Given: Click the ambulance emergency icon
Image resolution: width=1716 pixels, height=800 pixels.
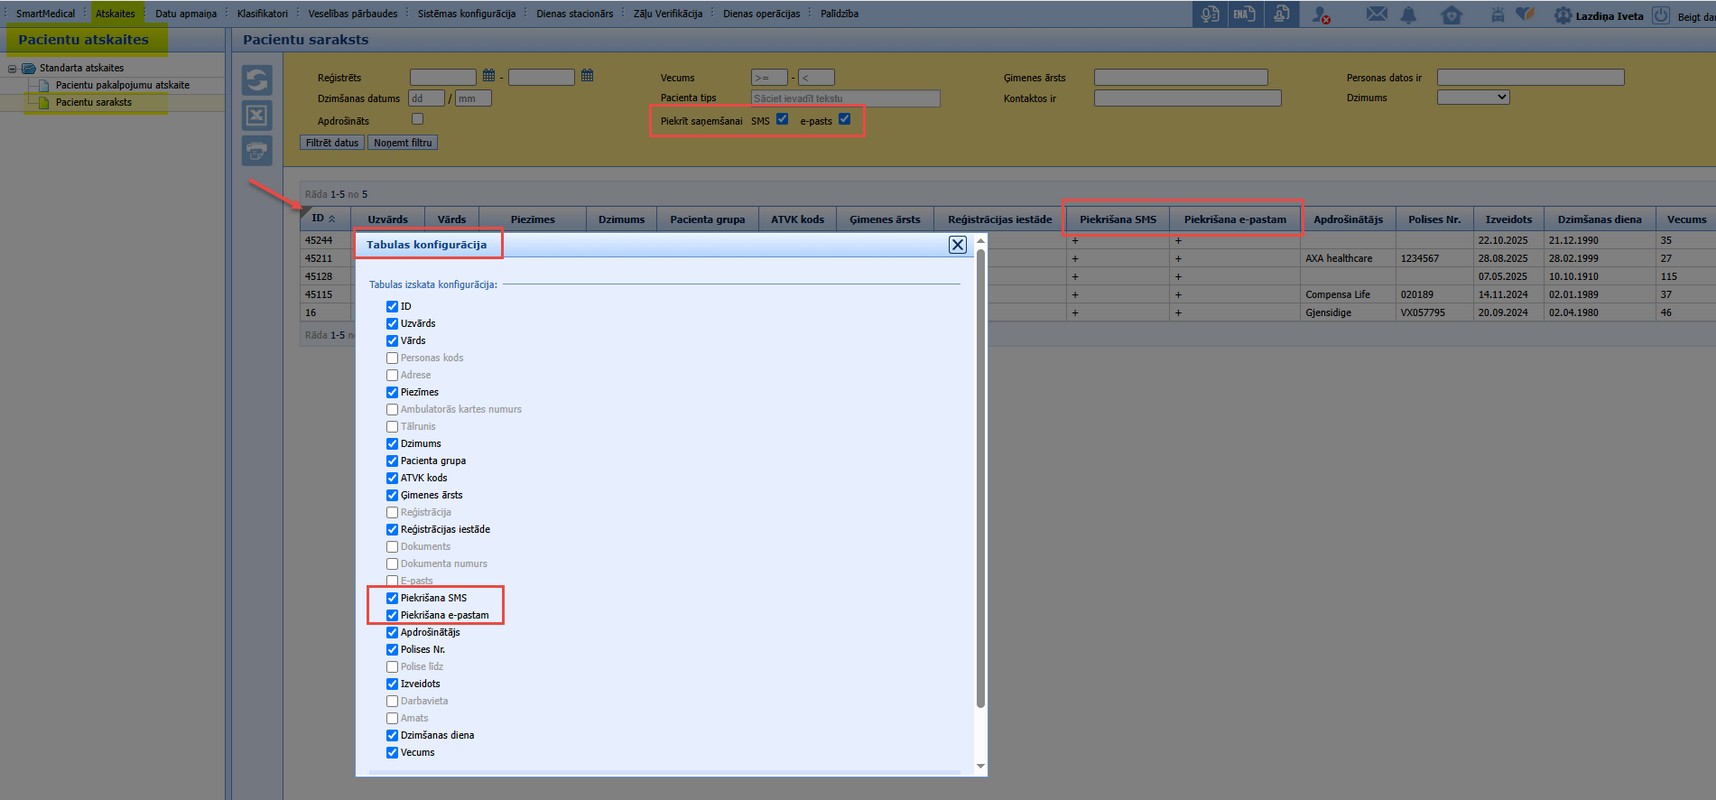Looking at the screenshot, I should pos(1497,15).
